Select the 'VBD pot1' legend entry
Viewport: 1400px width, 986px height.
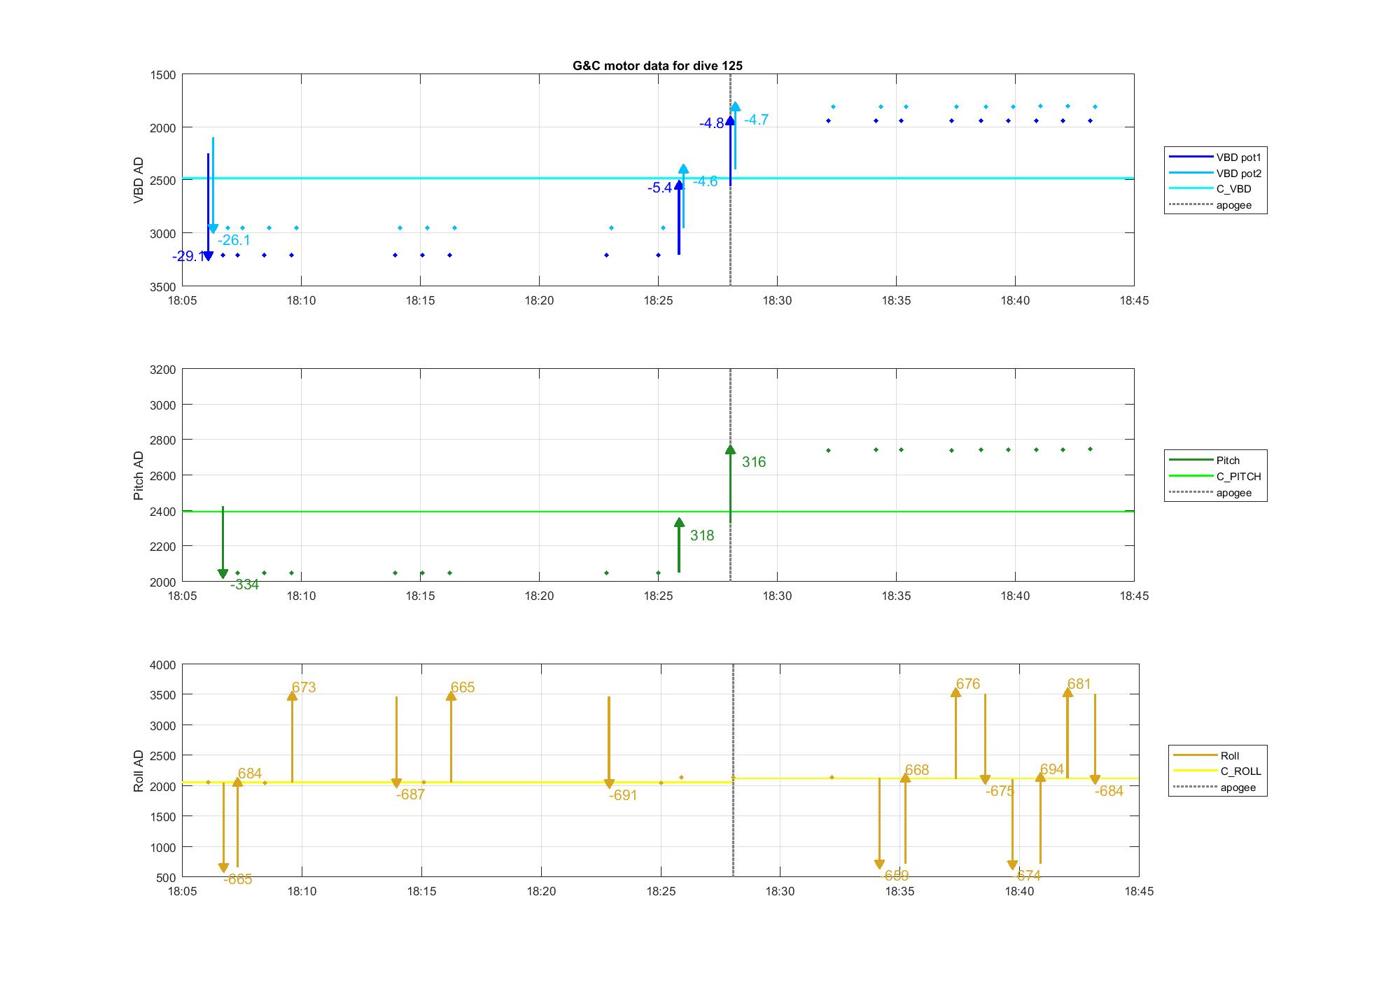[x=1216, y=157]
